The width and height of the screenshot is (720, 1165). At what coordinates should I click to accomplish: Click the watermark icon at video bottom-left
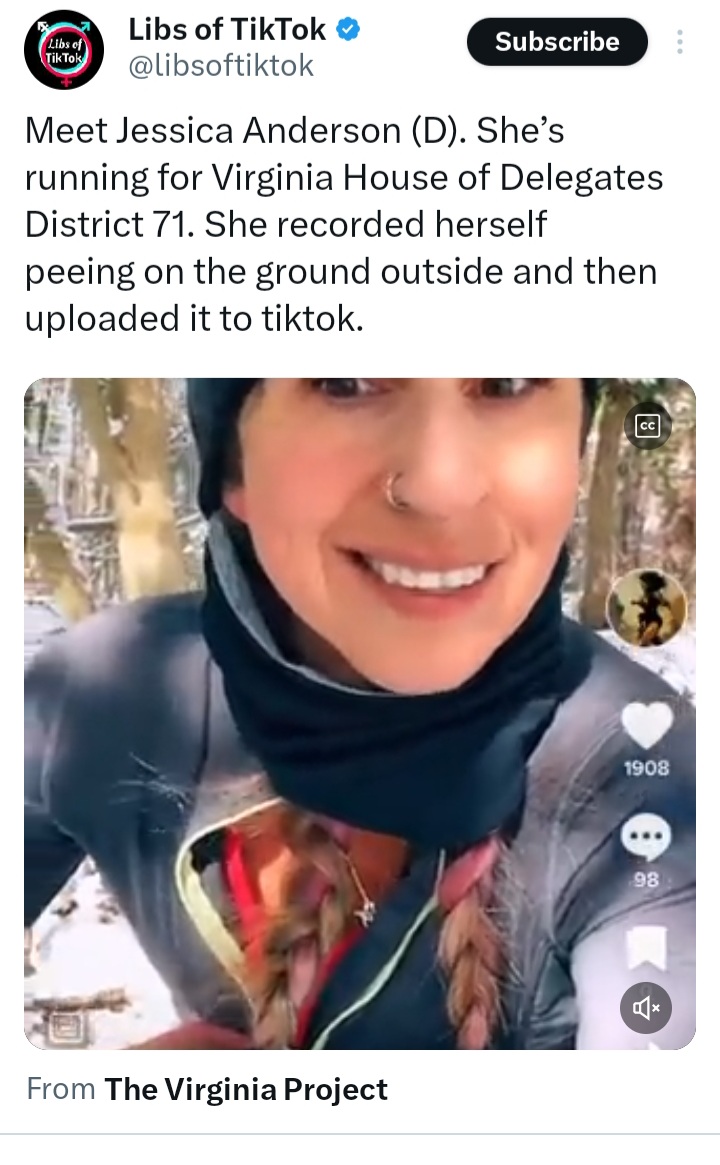pos(66,1028)
